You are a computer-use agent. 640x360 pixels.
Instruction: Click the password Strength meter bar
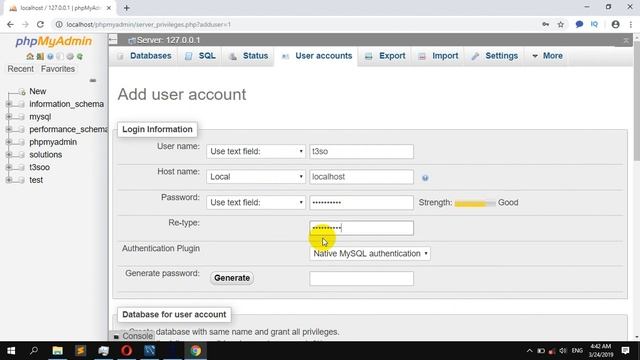pyautogui.click(x=475, y=203)
